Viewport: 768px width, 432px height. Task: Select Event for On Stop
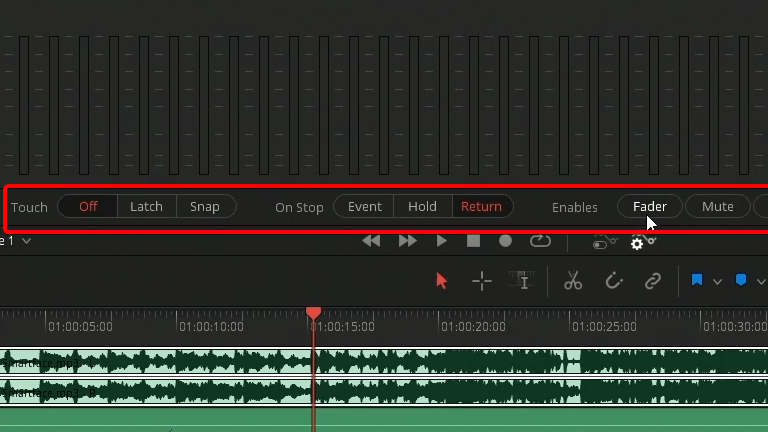click(364, 206)
